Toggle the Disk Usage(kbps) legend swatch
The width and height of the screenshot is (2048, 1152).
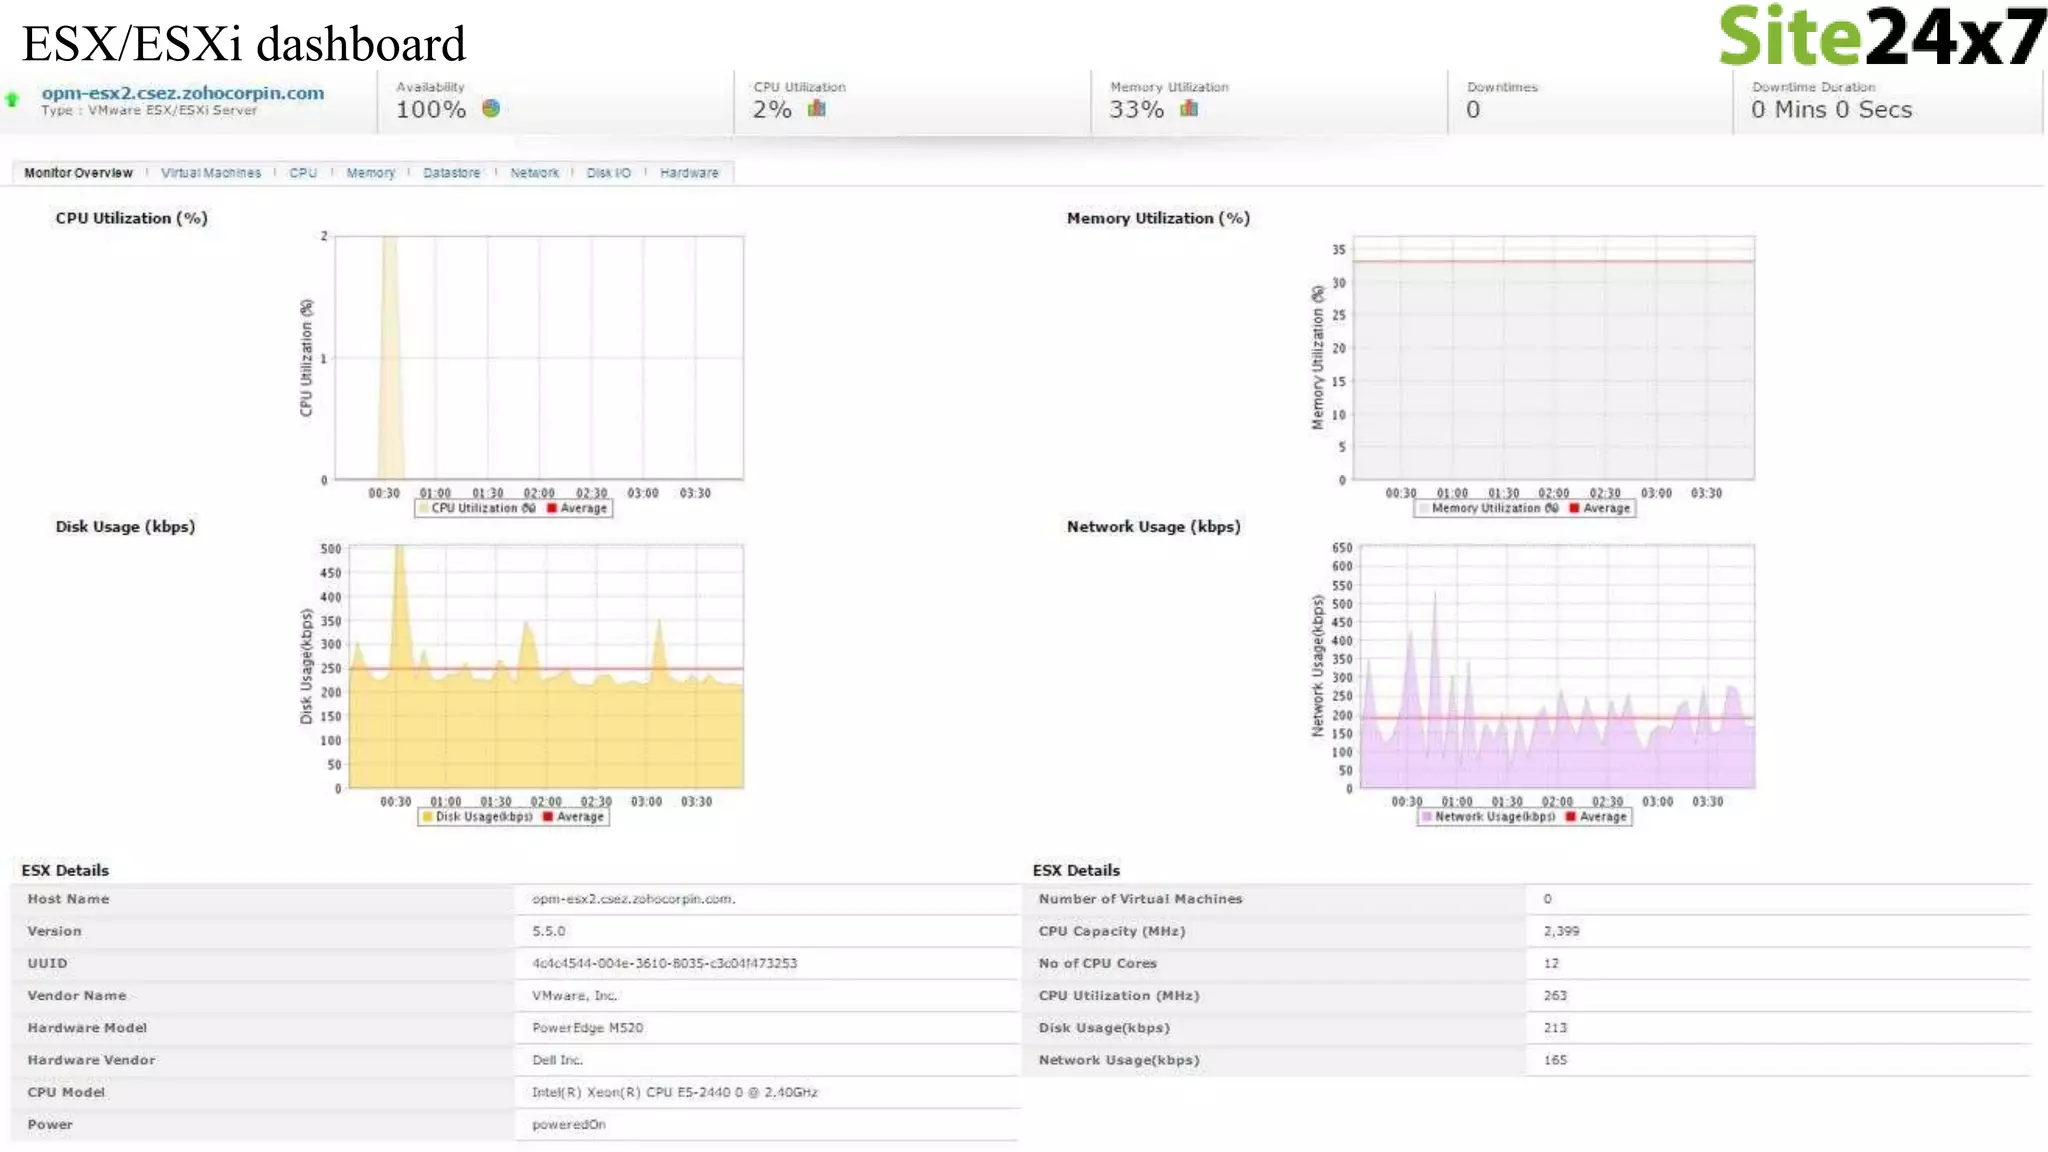(x=427, y=817)
